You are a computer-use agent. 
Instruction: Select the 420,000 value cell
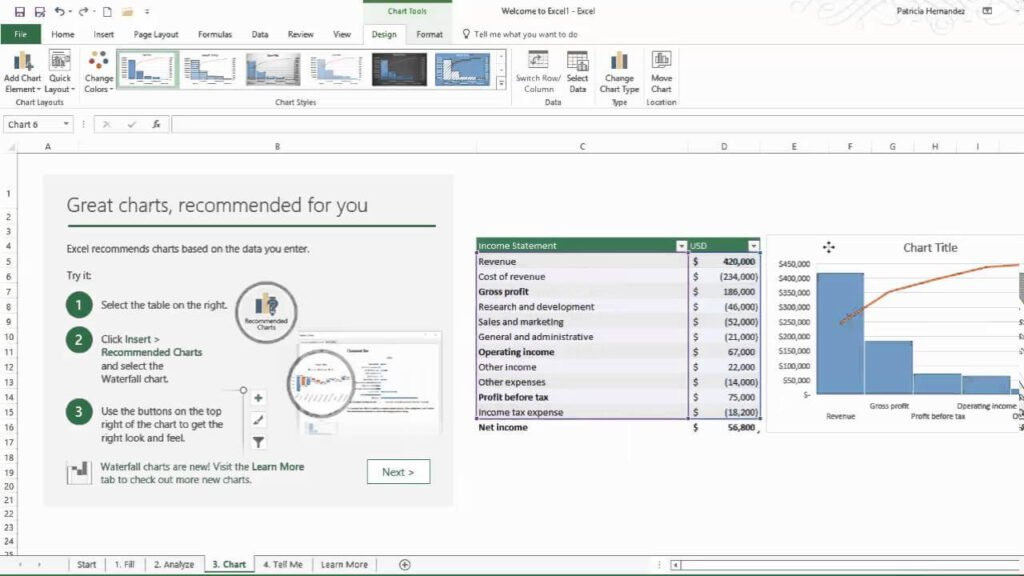724,261
